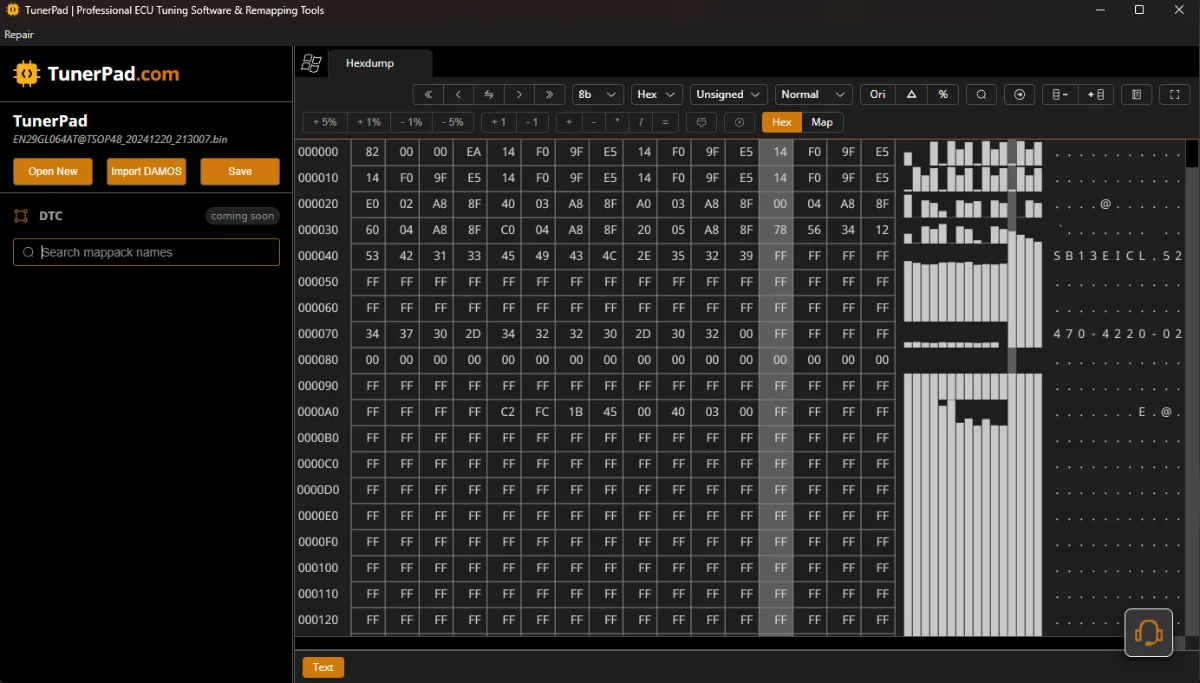
Task: Click the fullscreen expand icon
Action: (x=1175, y=95)
